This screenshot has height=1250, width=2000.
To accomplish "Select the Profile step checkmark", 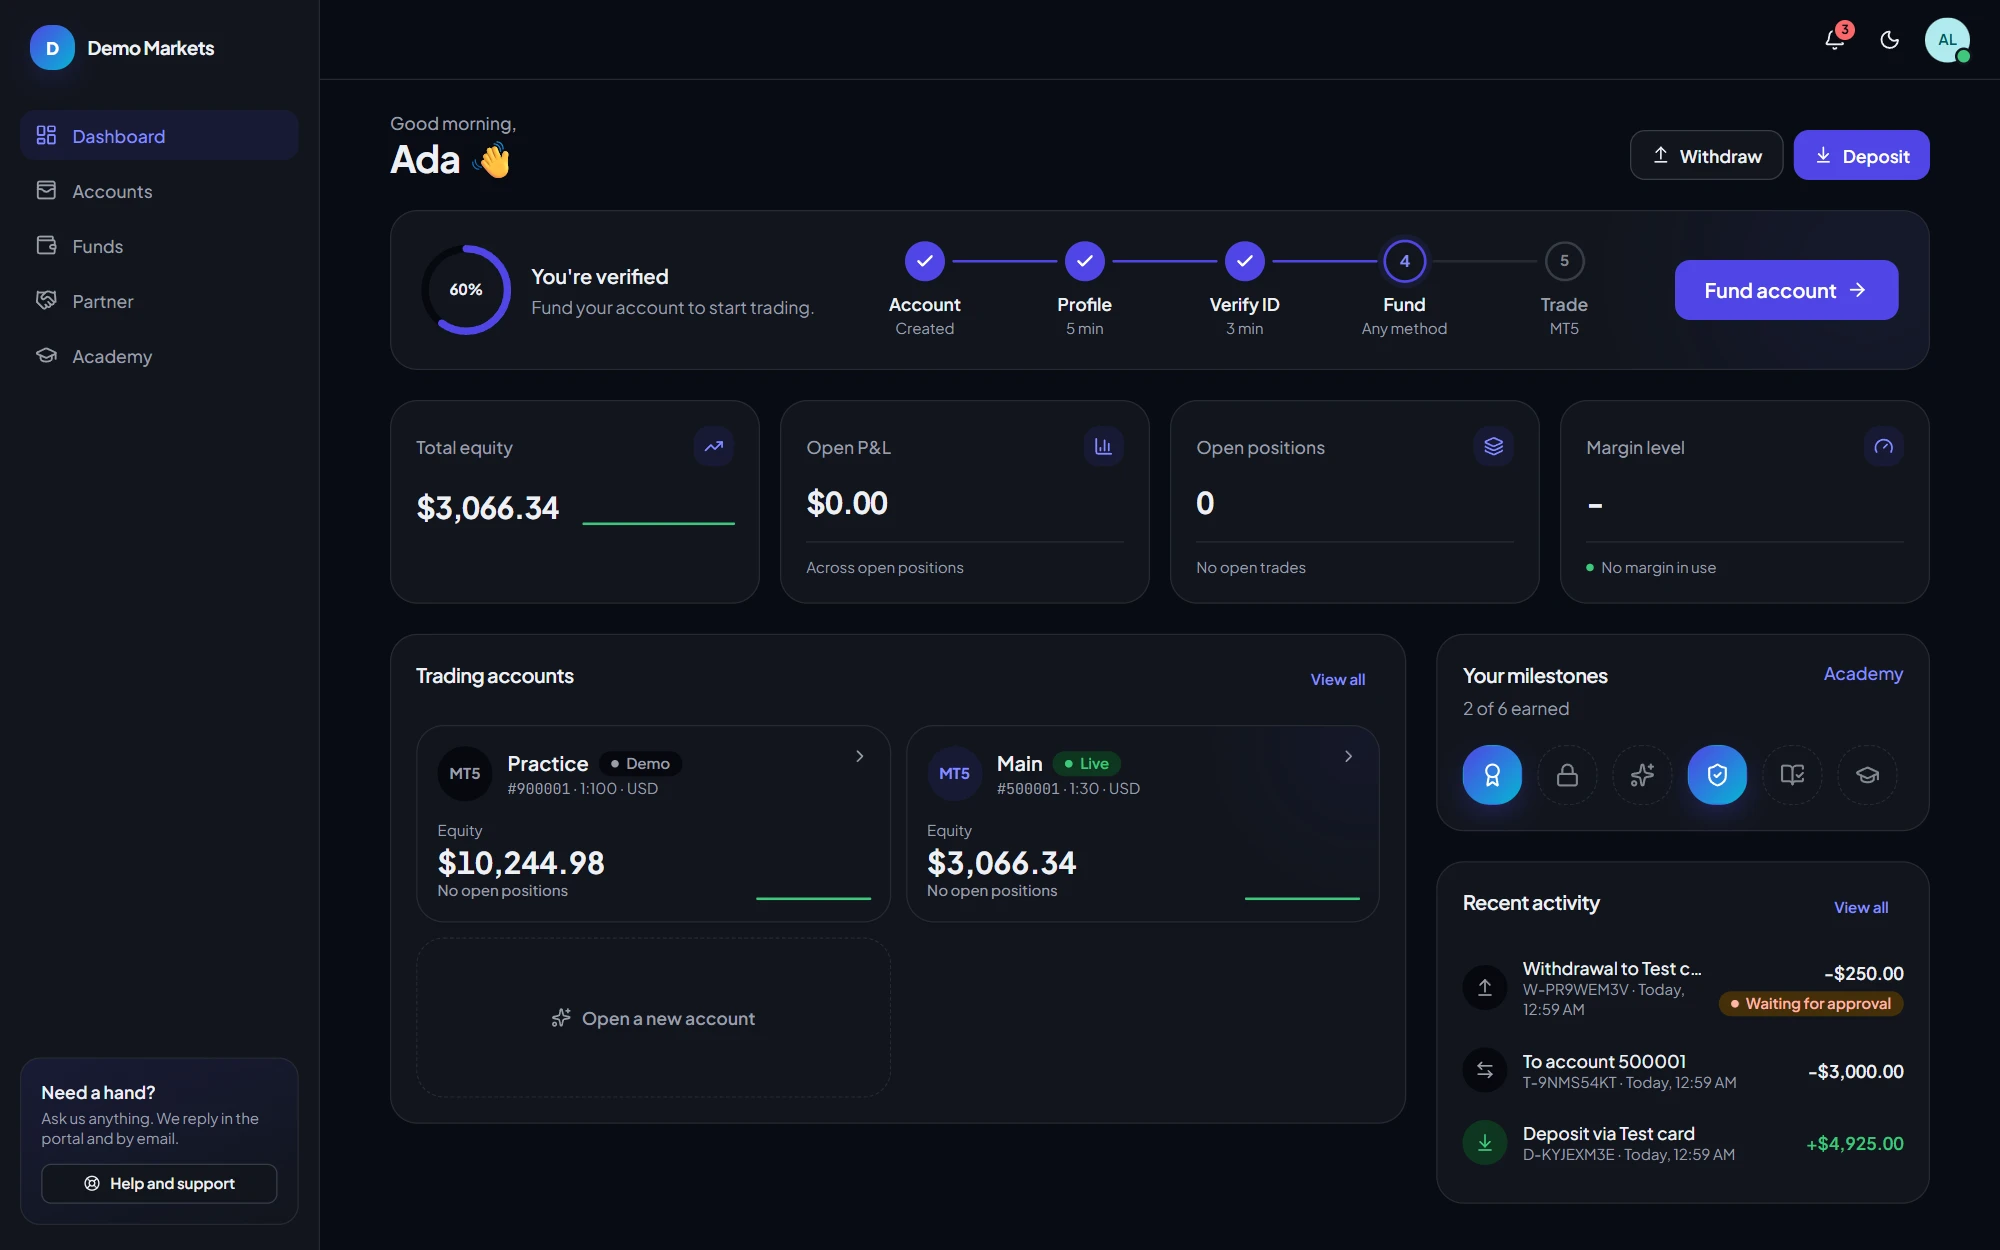I will pos(1085,261).
